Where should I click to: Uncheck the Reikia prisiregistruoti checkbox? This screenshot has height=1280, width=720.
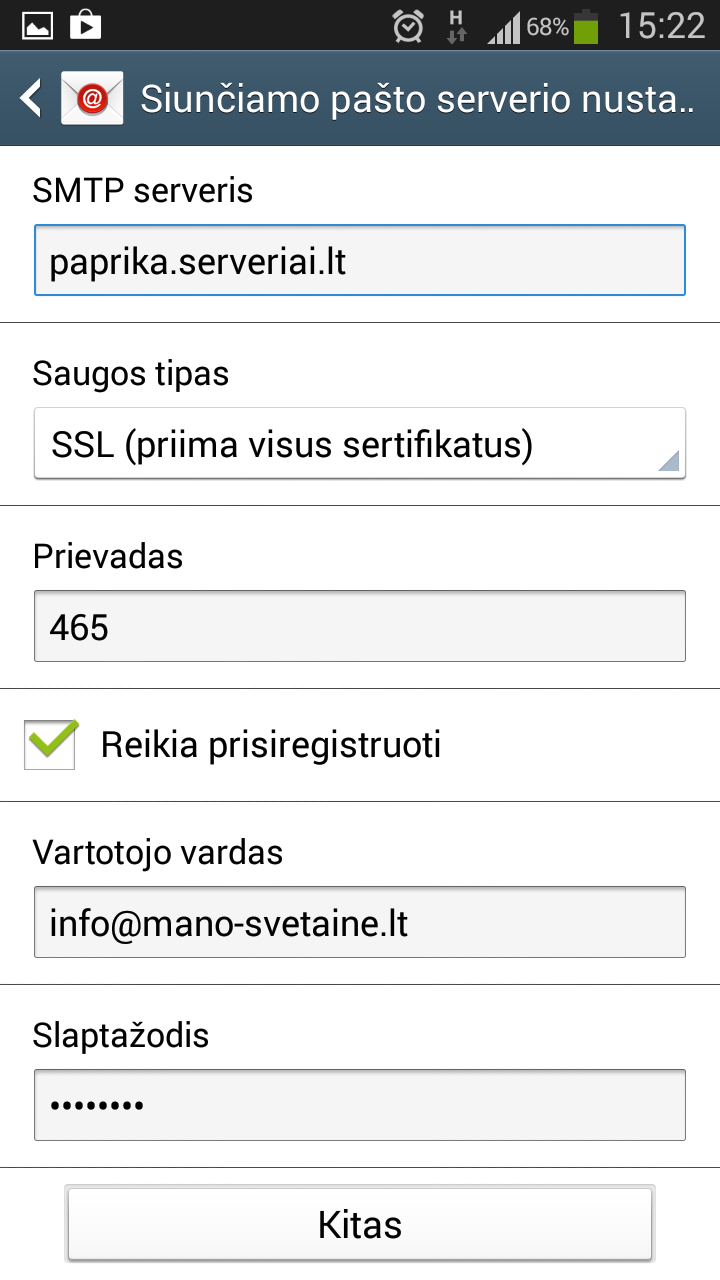coord(51,745)
